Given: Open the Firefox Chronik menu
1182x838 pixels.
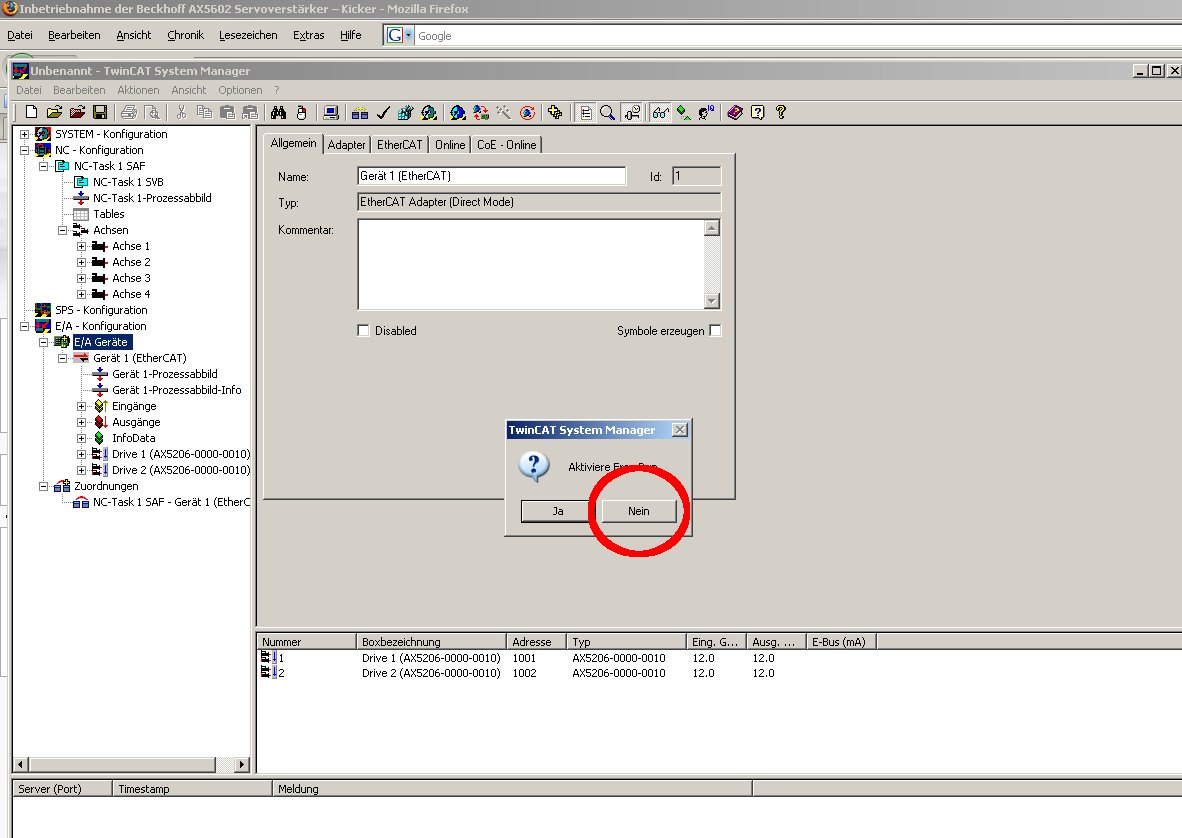Looking at the screenshot, I should coord(185,35).
